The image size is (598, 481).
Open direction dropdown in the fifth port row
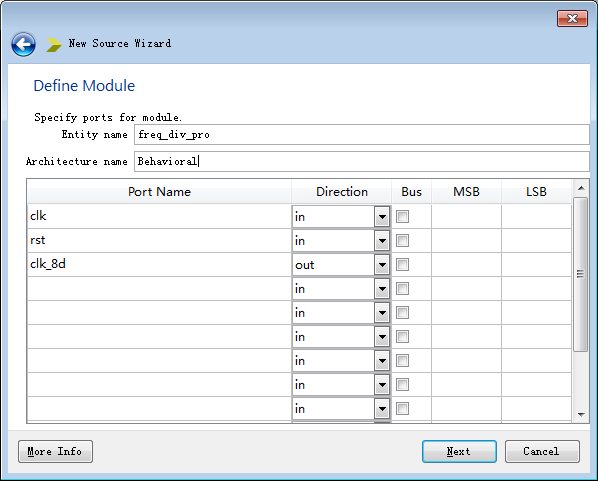pyautogui.click(x=382, y=313)
